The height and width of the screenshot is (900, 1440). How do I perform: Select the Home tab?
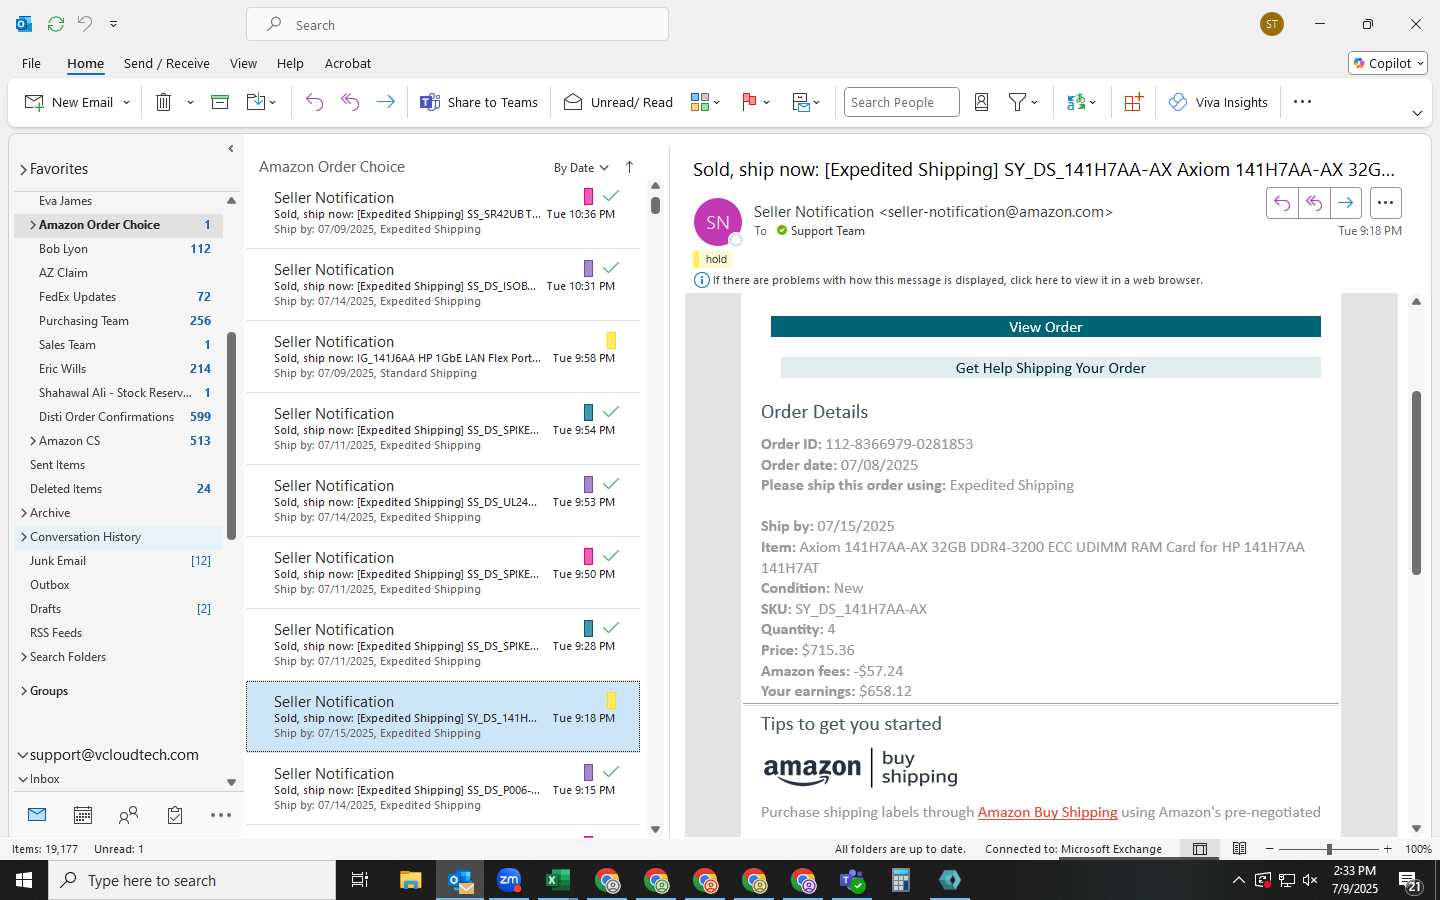85,63
